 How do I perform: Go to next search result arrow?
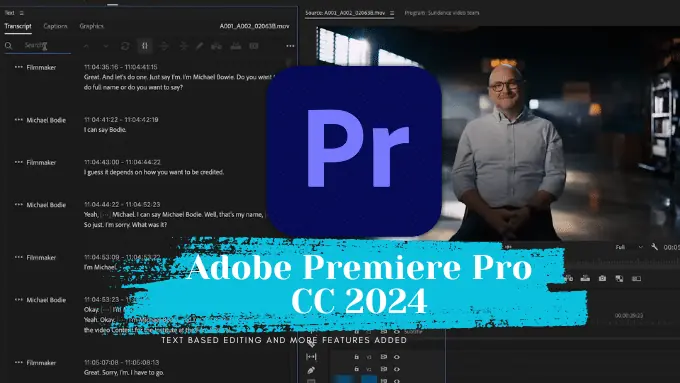point(106,46)
